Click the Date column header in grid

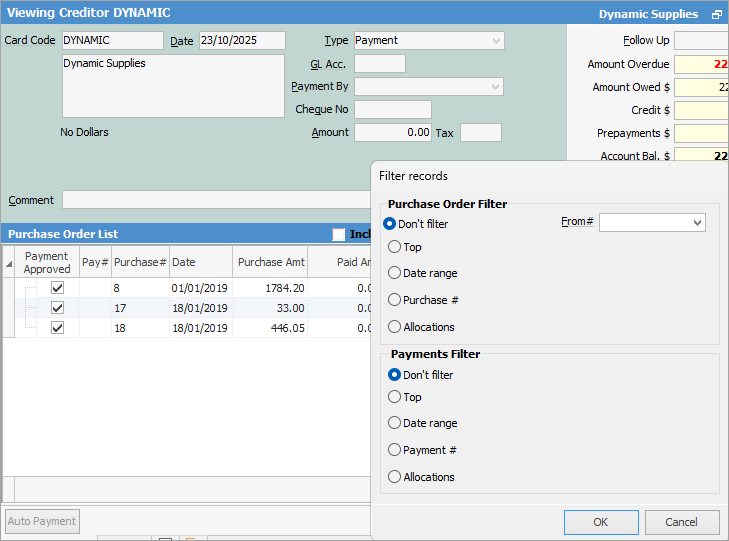(200, 262)
